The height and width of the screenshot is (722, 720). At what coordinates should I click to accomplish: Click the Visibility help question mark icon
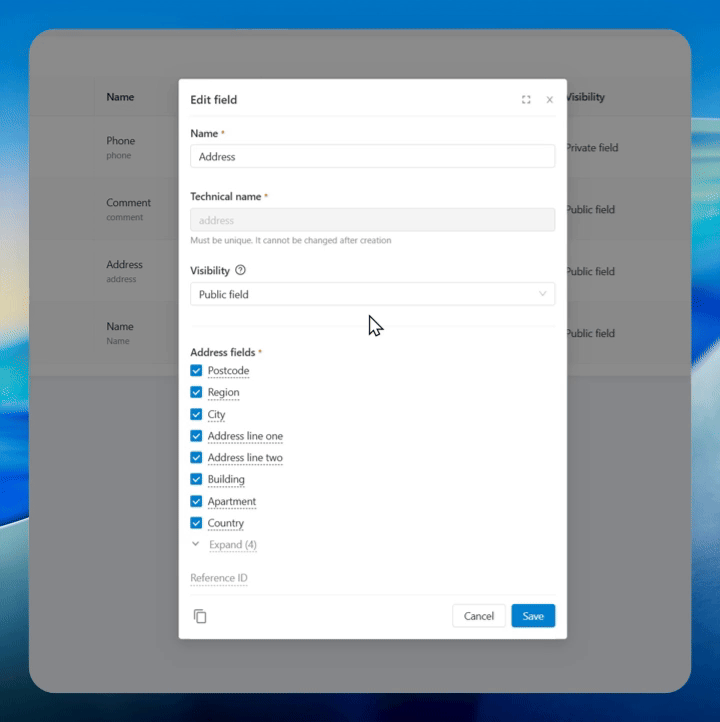click(240, 270)
